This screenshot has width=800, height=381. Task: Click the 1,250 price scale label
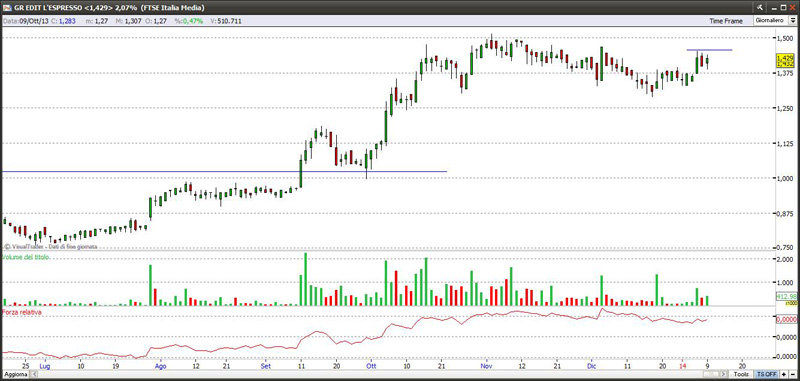pos(784,108)
